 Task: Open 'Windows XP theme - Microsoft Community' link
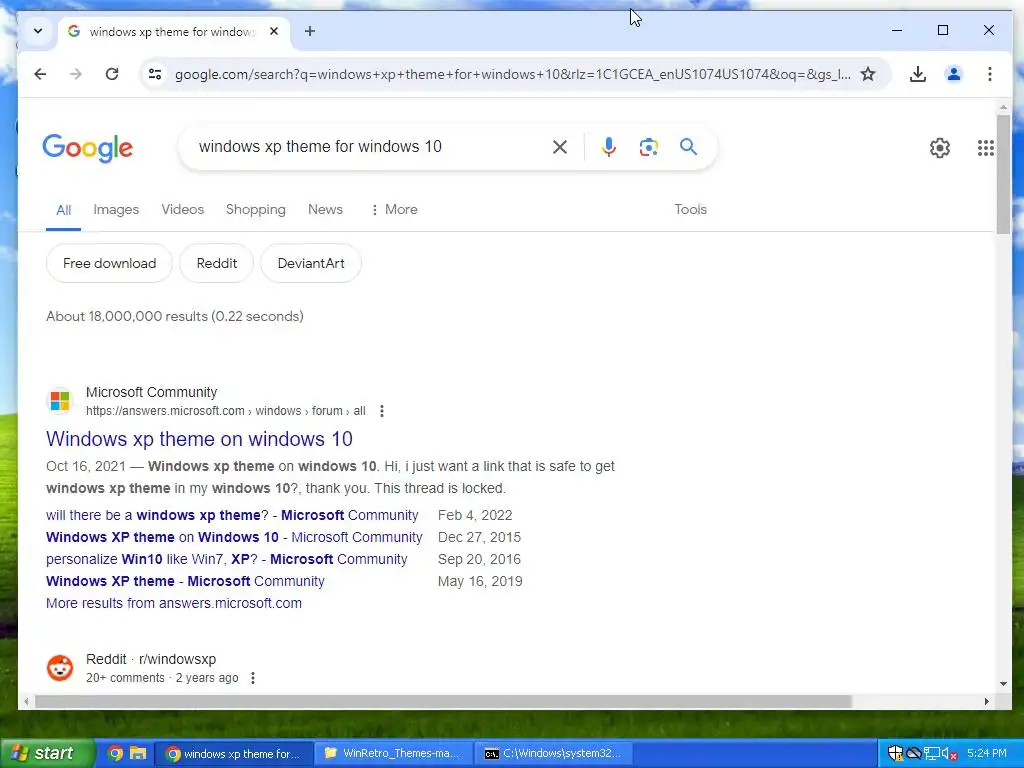pos(185,581)
